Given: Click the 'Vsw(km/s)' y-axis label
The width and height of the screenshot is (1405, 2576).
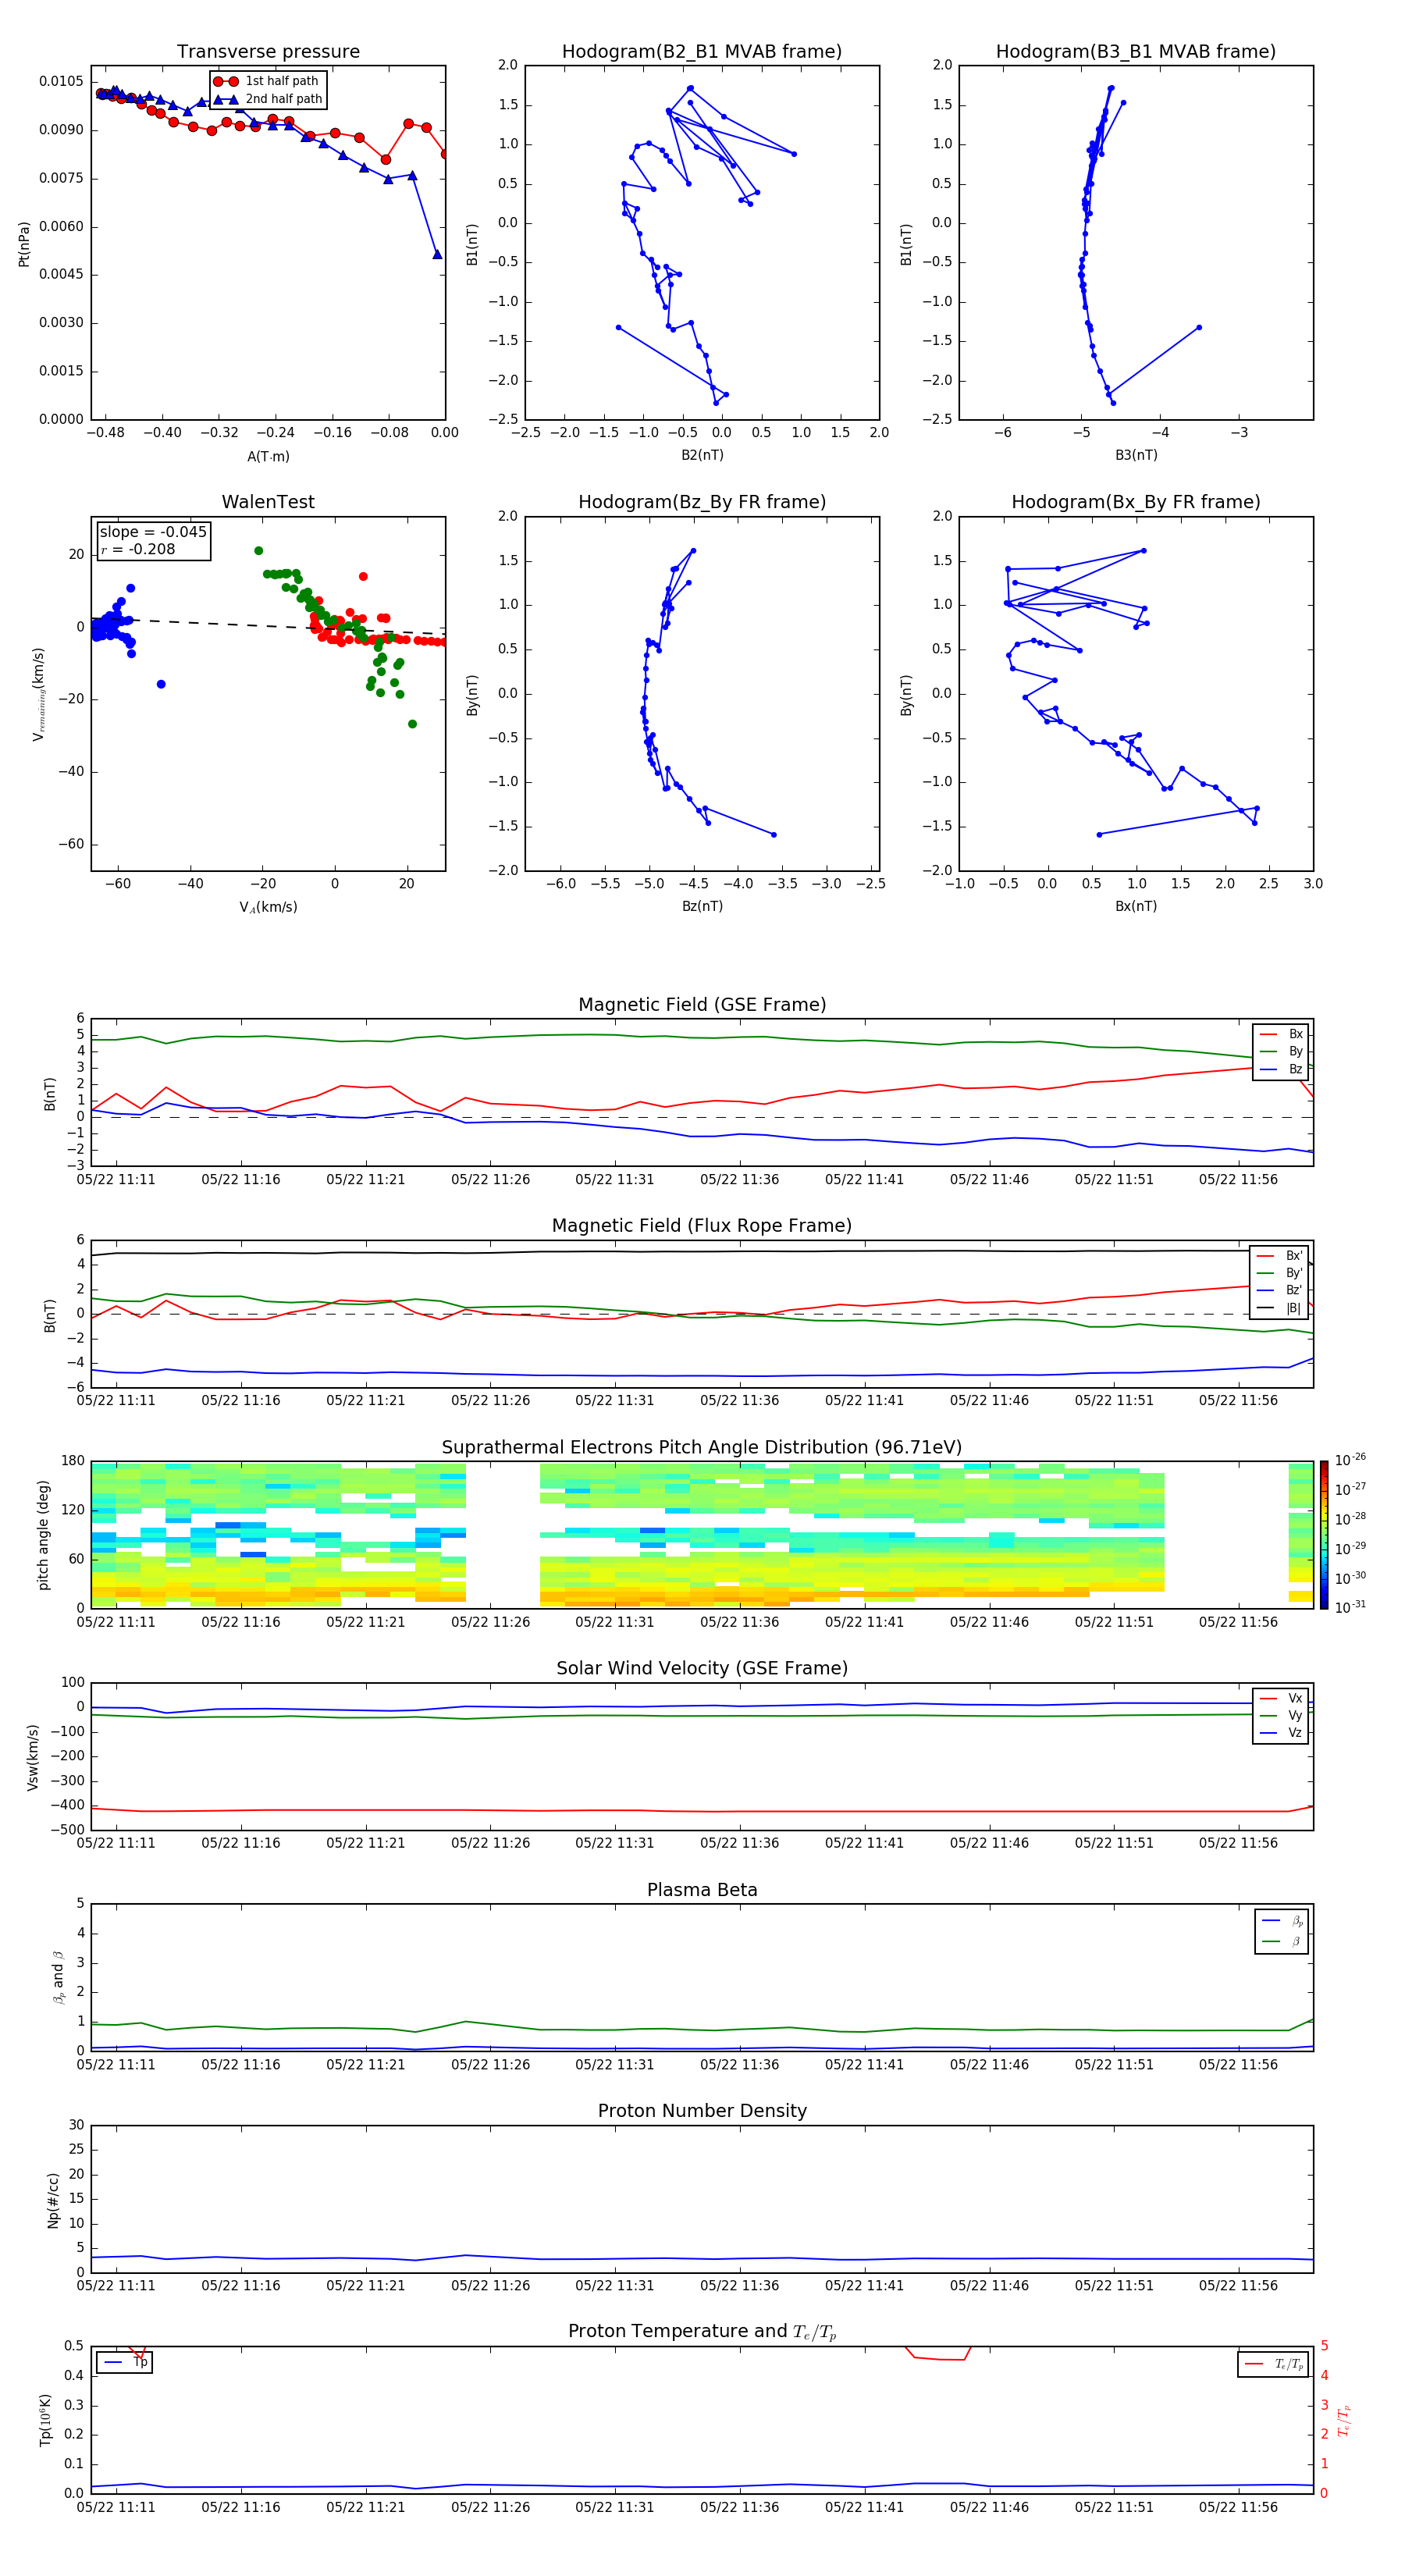Looking at the screenshot, I should (x=33, y=1757).
